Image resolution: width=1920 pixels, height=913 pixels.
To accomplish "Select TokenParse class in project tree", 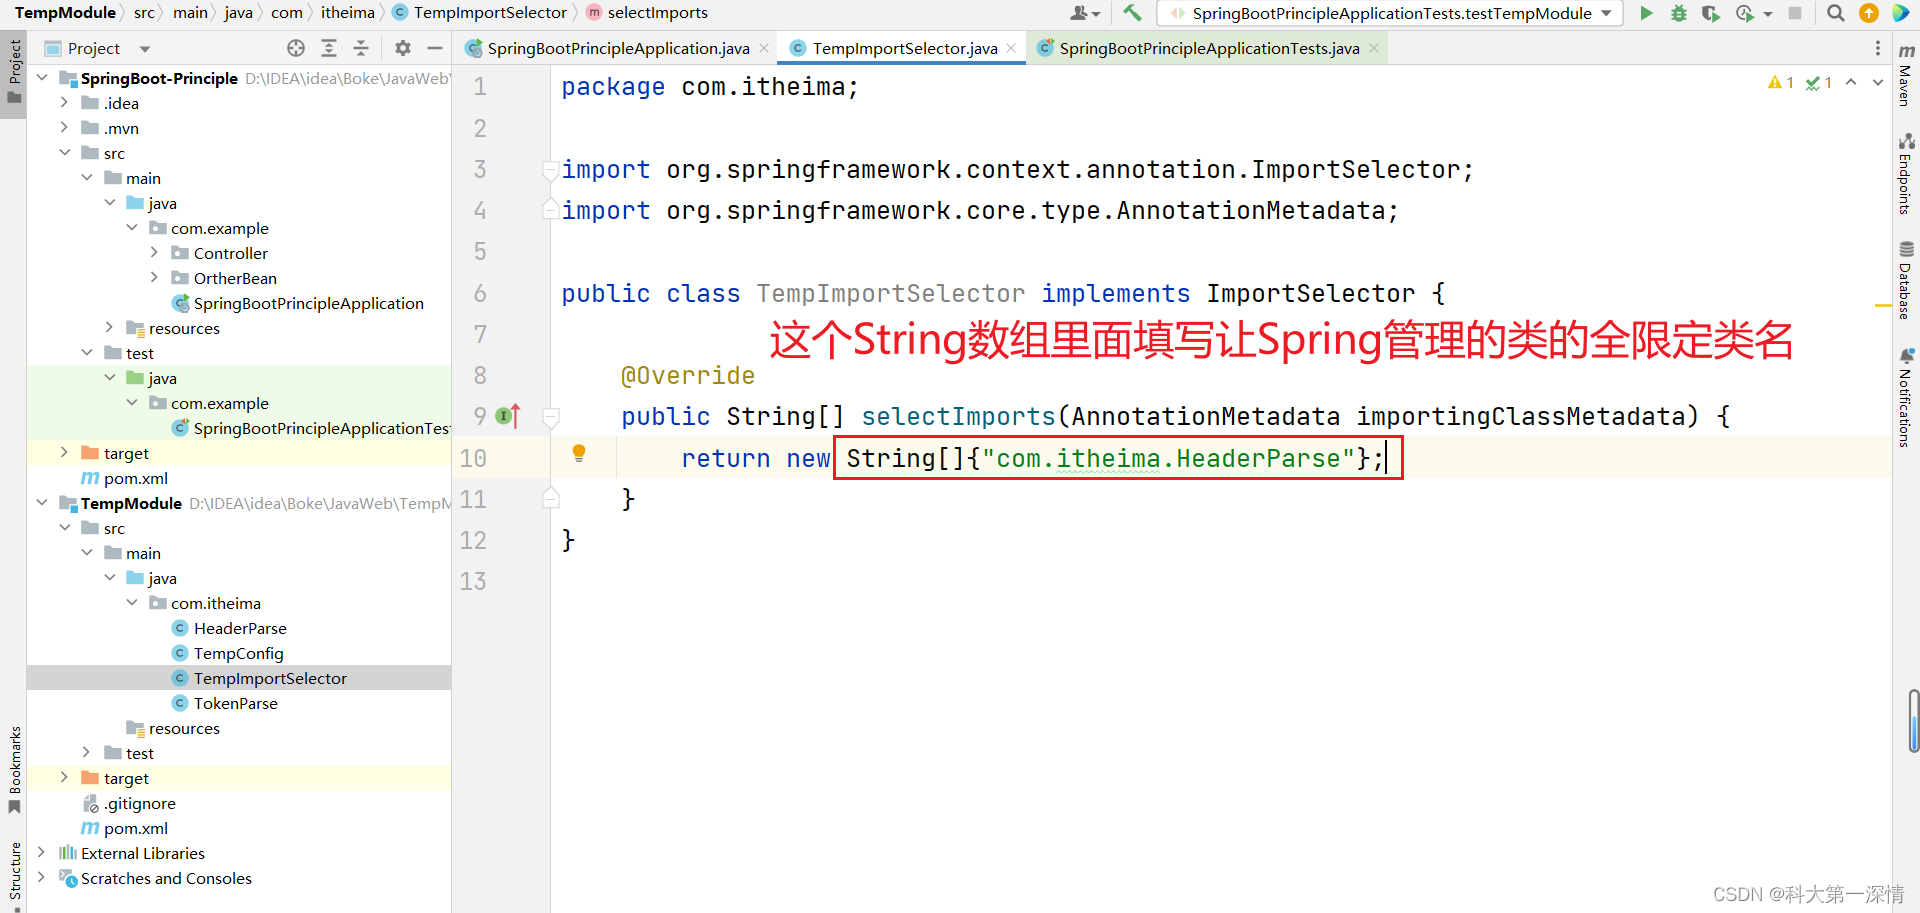I will (x=236, y=703).
